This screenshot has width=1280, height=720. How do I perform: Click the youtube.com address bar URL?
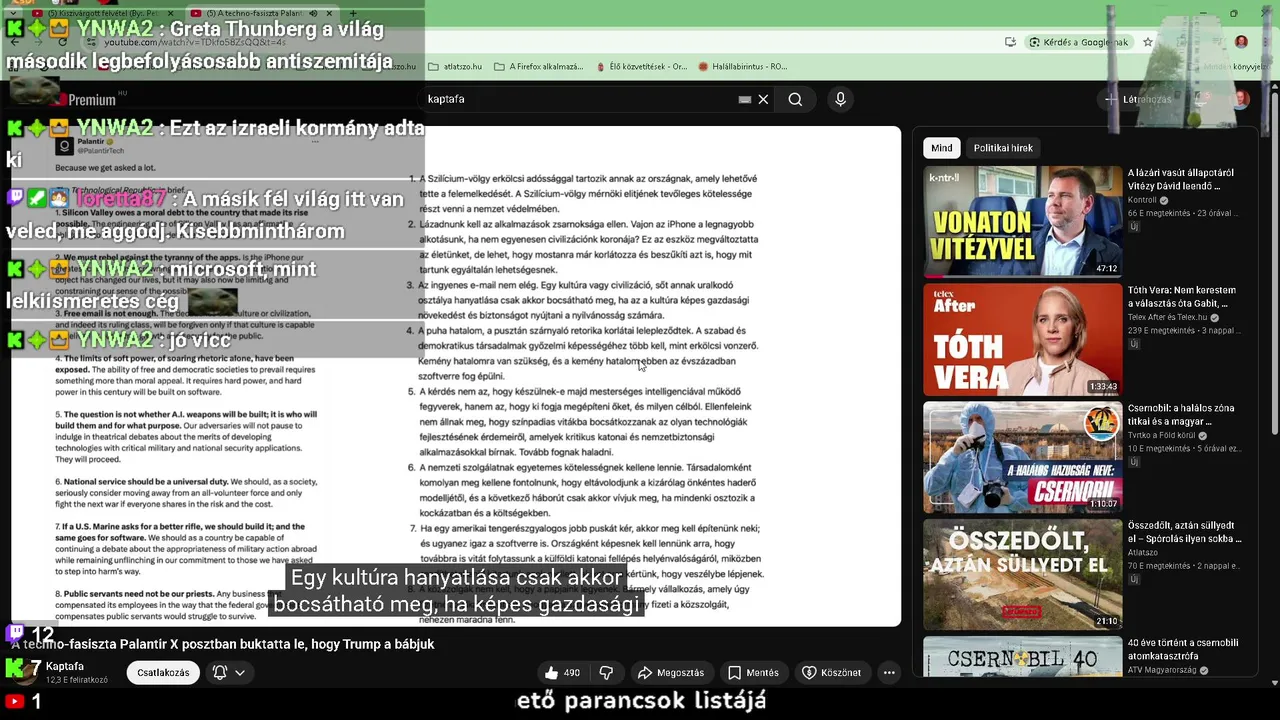(x=195, y=42)
